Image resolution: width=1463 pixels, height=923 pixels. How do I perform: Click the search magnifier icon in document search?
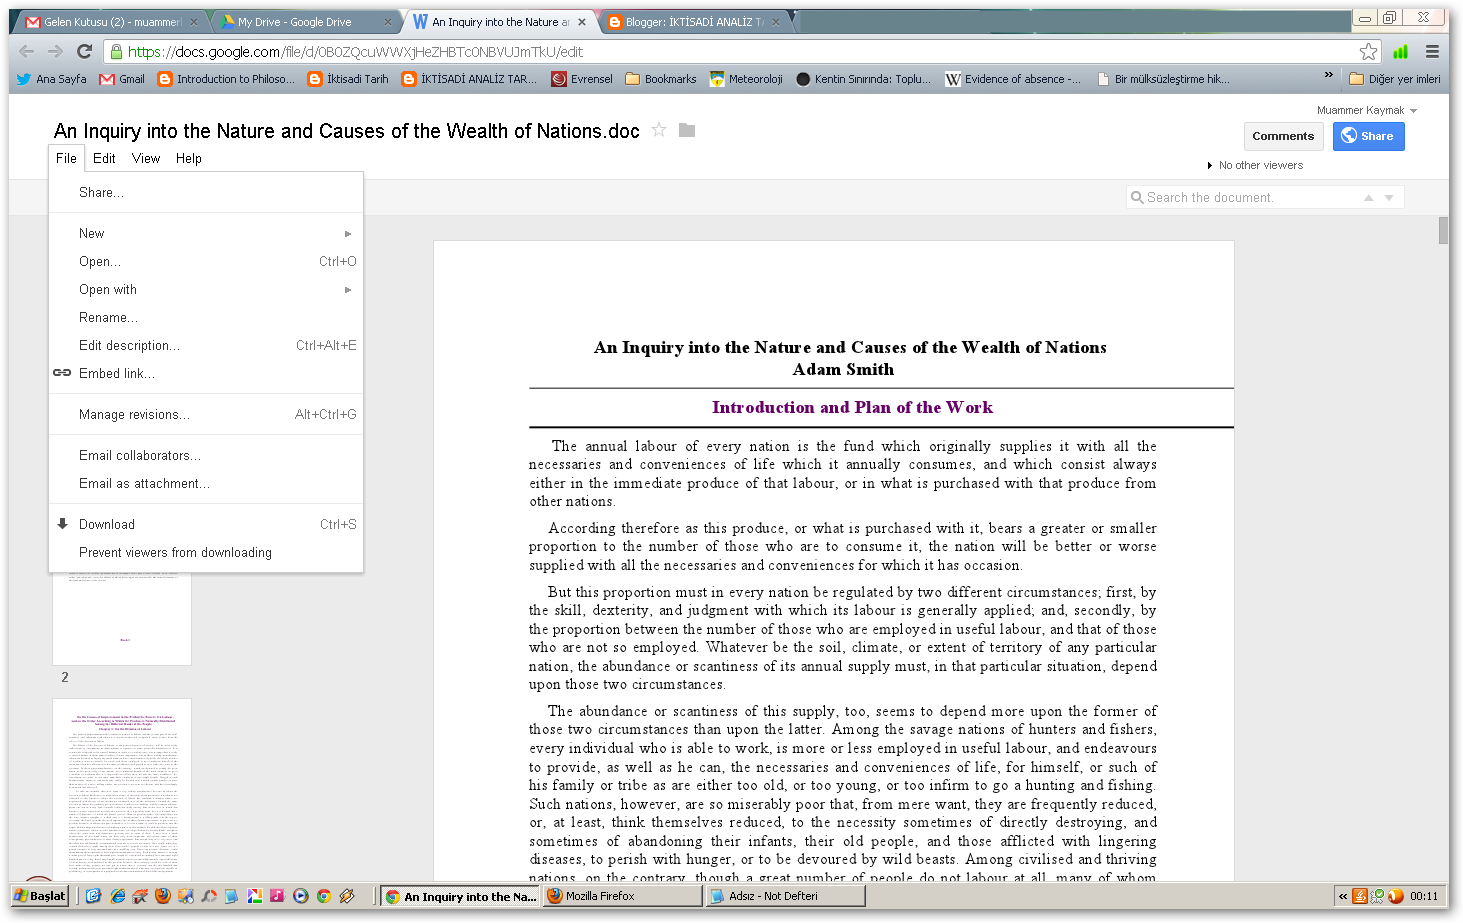coord(1137,198)
